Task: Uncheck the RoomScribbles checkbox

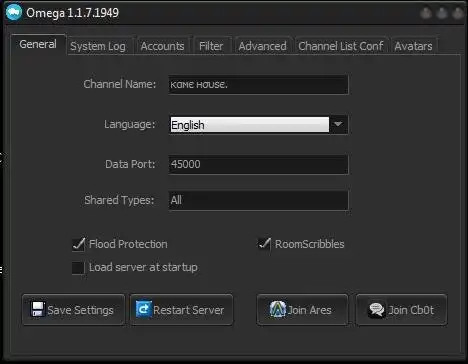Action: click(264, 244)
